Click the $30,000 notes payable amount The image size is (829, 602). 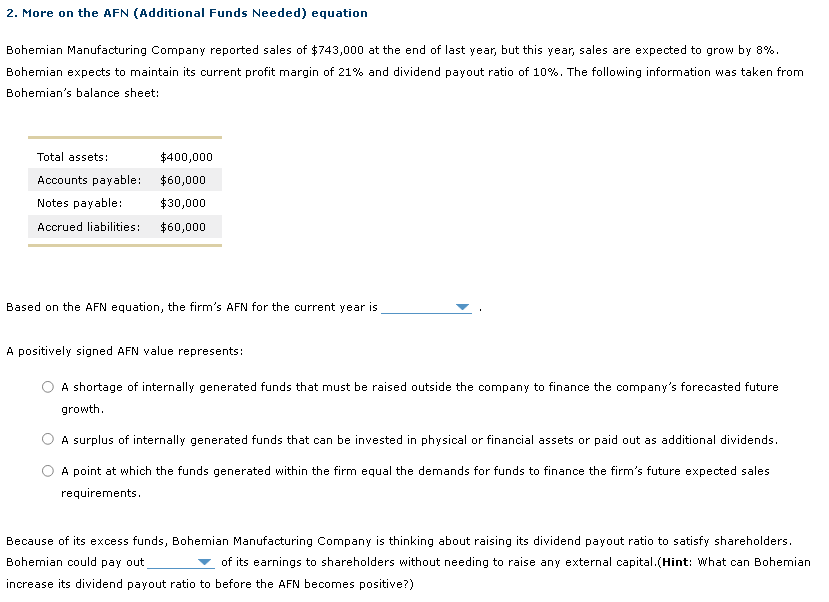181,203
